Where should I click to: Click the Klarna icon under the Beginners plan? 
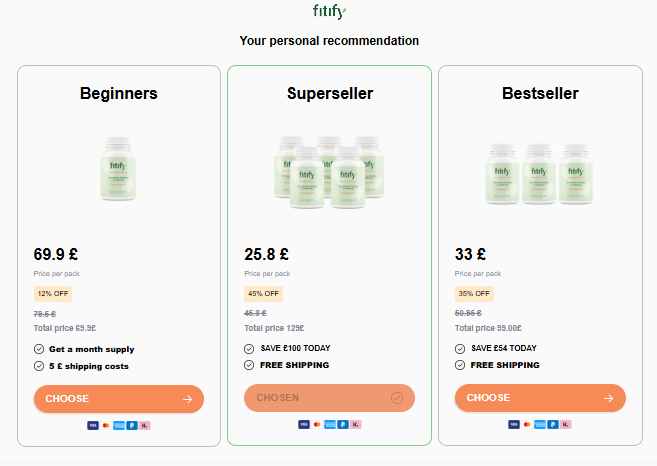pyautogui.click(x=145, y=425)
